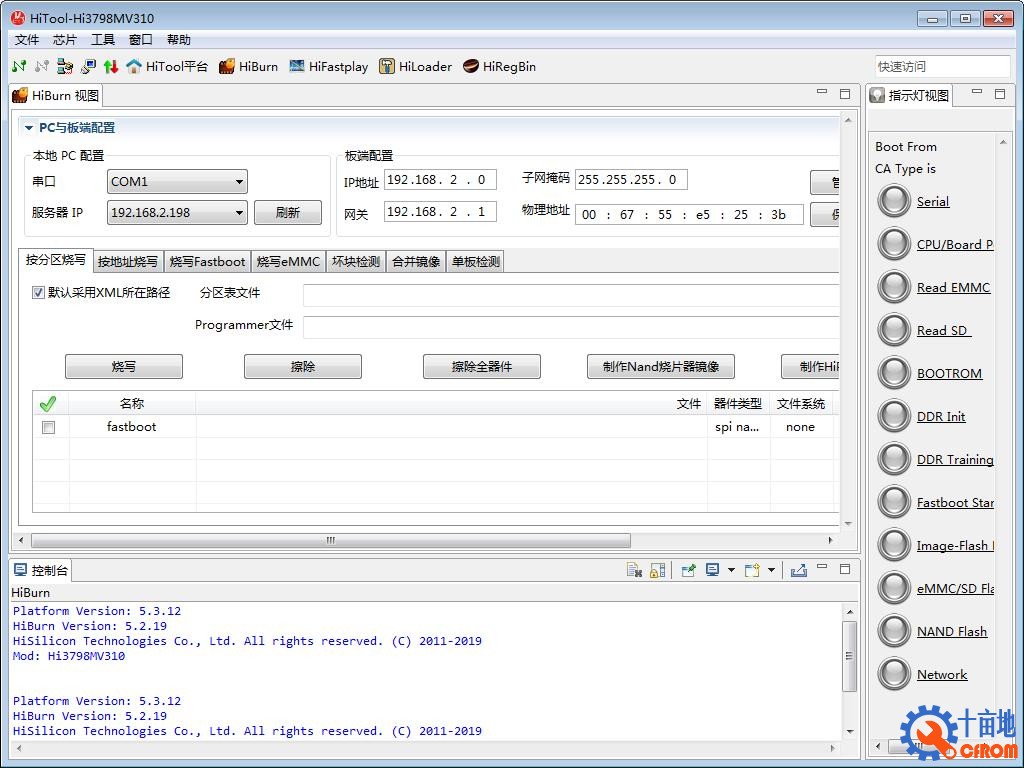Launch HiFastplay from the toolbar

[328, 67]
